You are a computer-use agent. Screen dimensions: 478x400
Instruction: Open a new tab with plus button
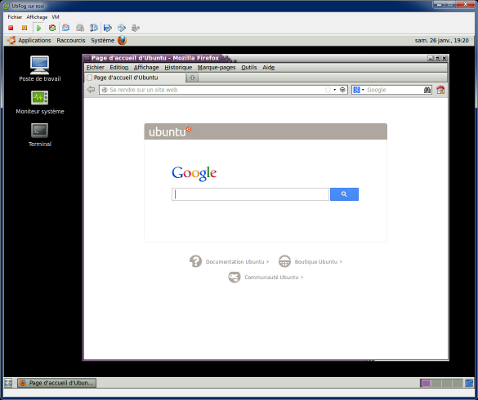[x=192, y=78]
